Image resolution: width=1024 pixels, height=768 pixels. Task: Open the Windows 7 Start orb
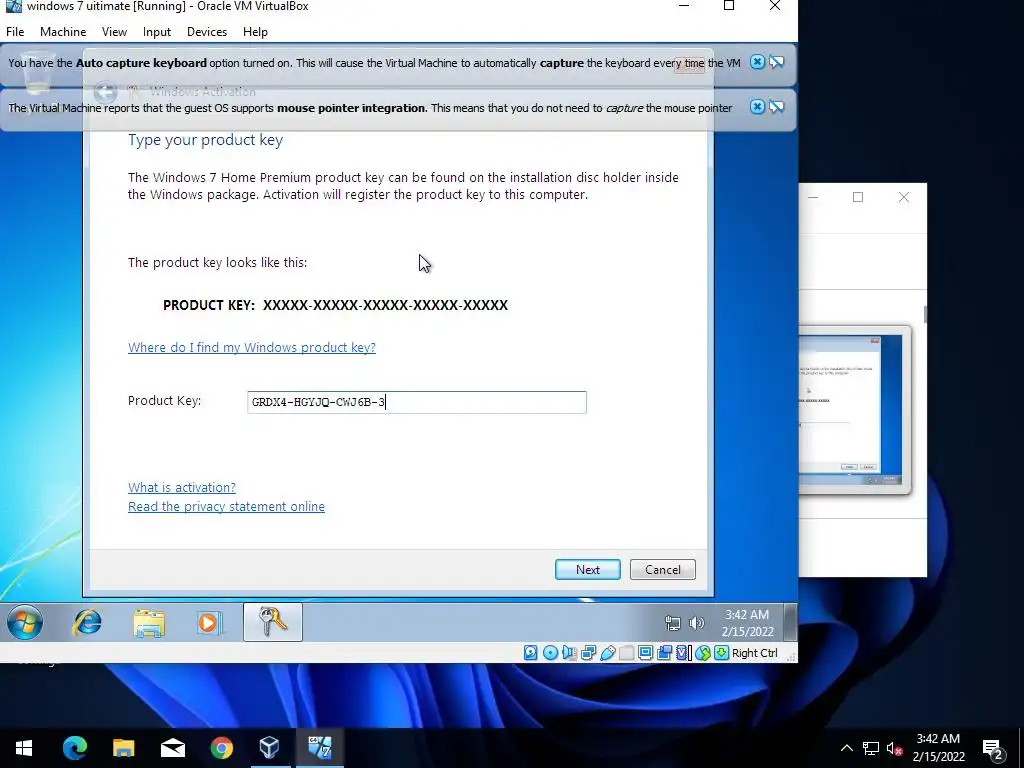coord(25,622)
